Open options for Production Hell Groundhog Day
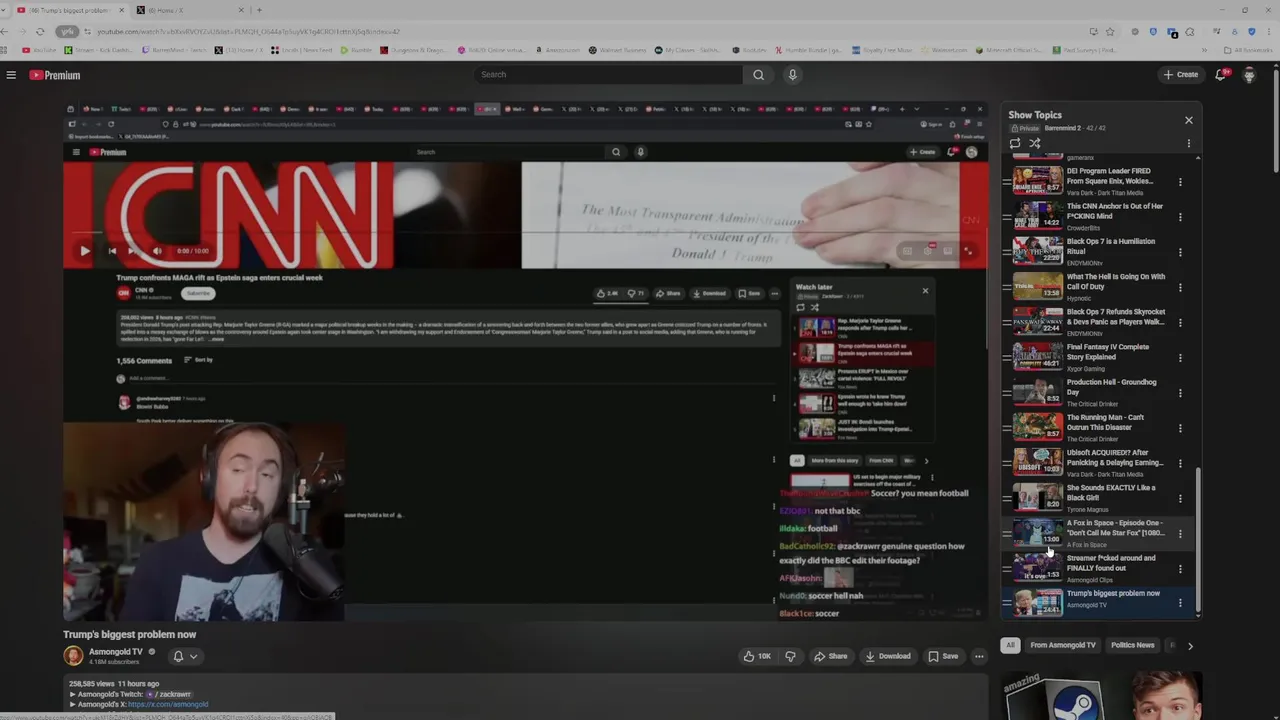Screen dimensions: 1280x720 [1180, 393]
